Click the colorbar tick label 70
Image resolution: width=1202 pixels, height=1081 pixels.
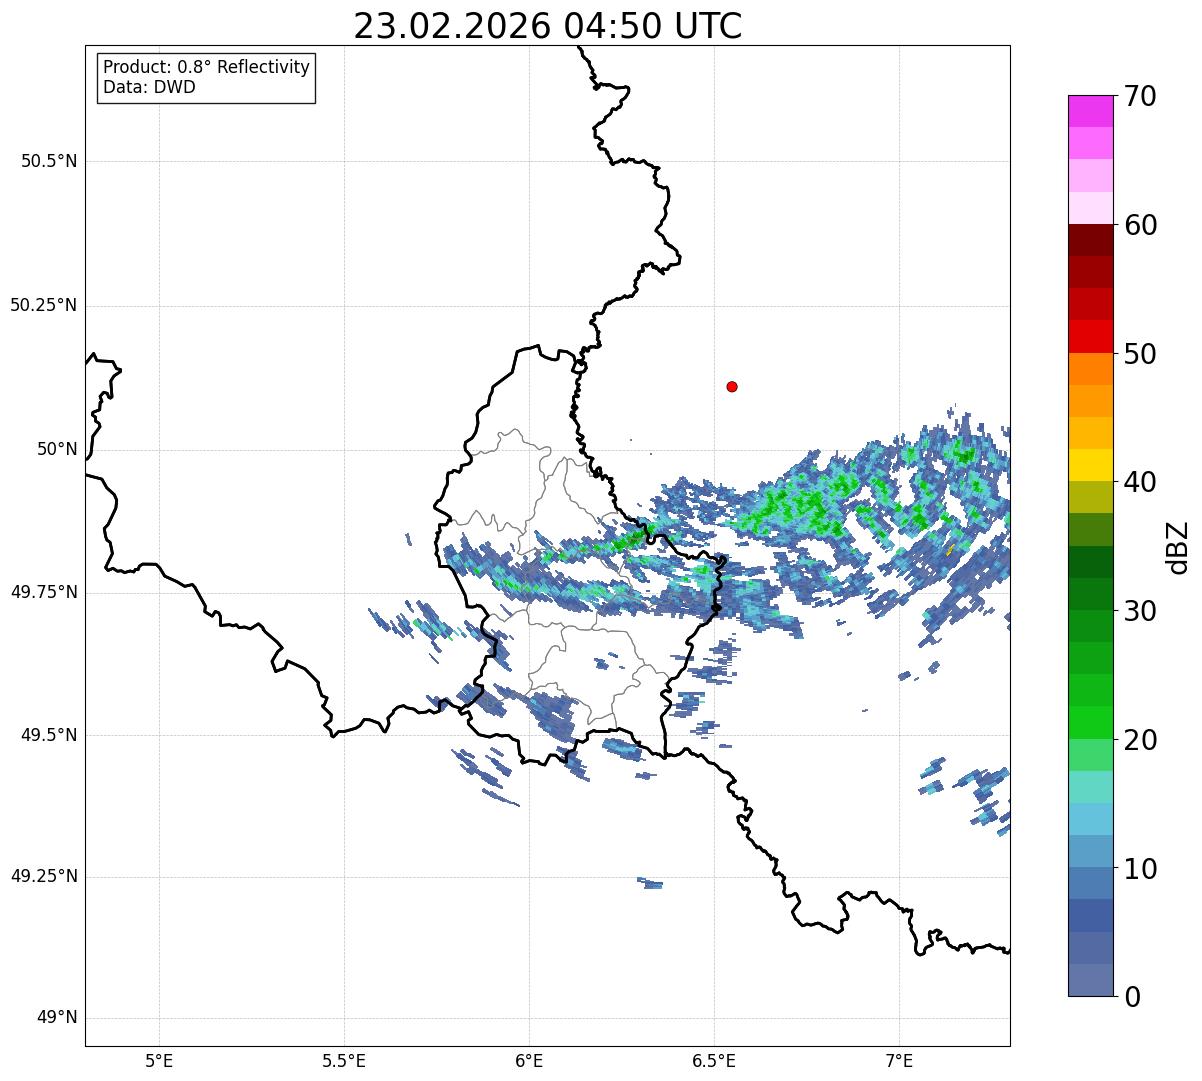tap(1140, 96)
